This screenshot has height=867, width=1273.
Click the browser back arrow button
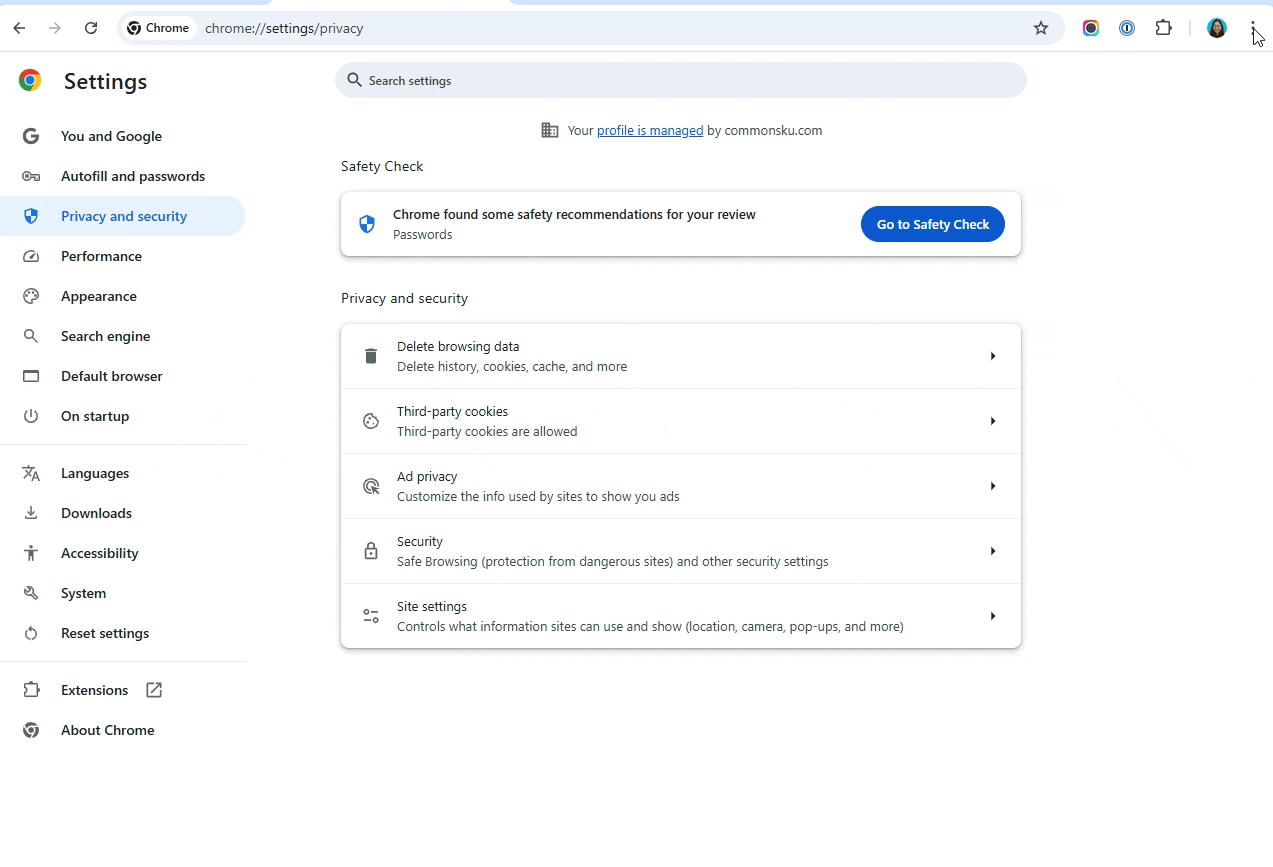(x=19, y=28)
